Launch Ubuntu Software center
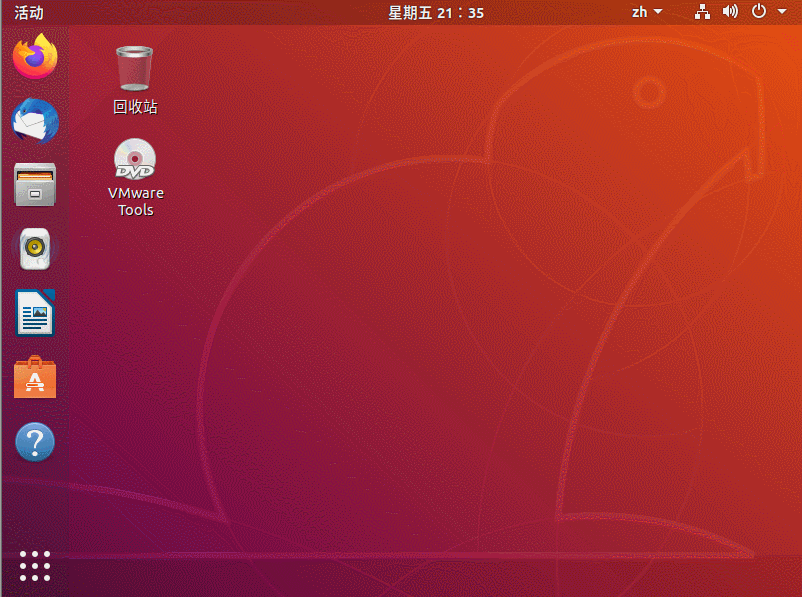802x597 pixels. click(34, 377)
